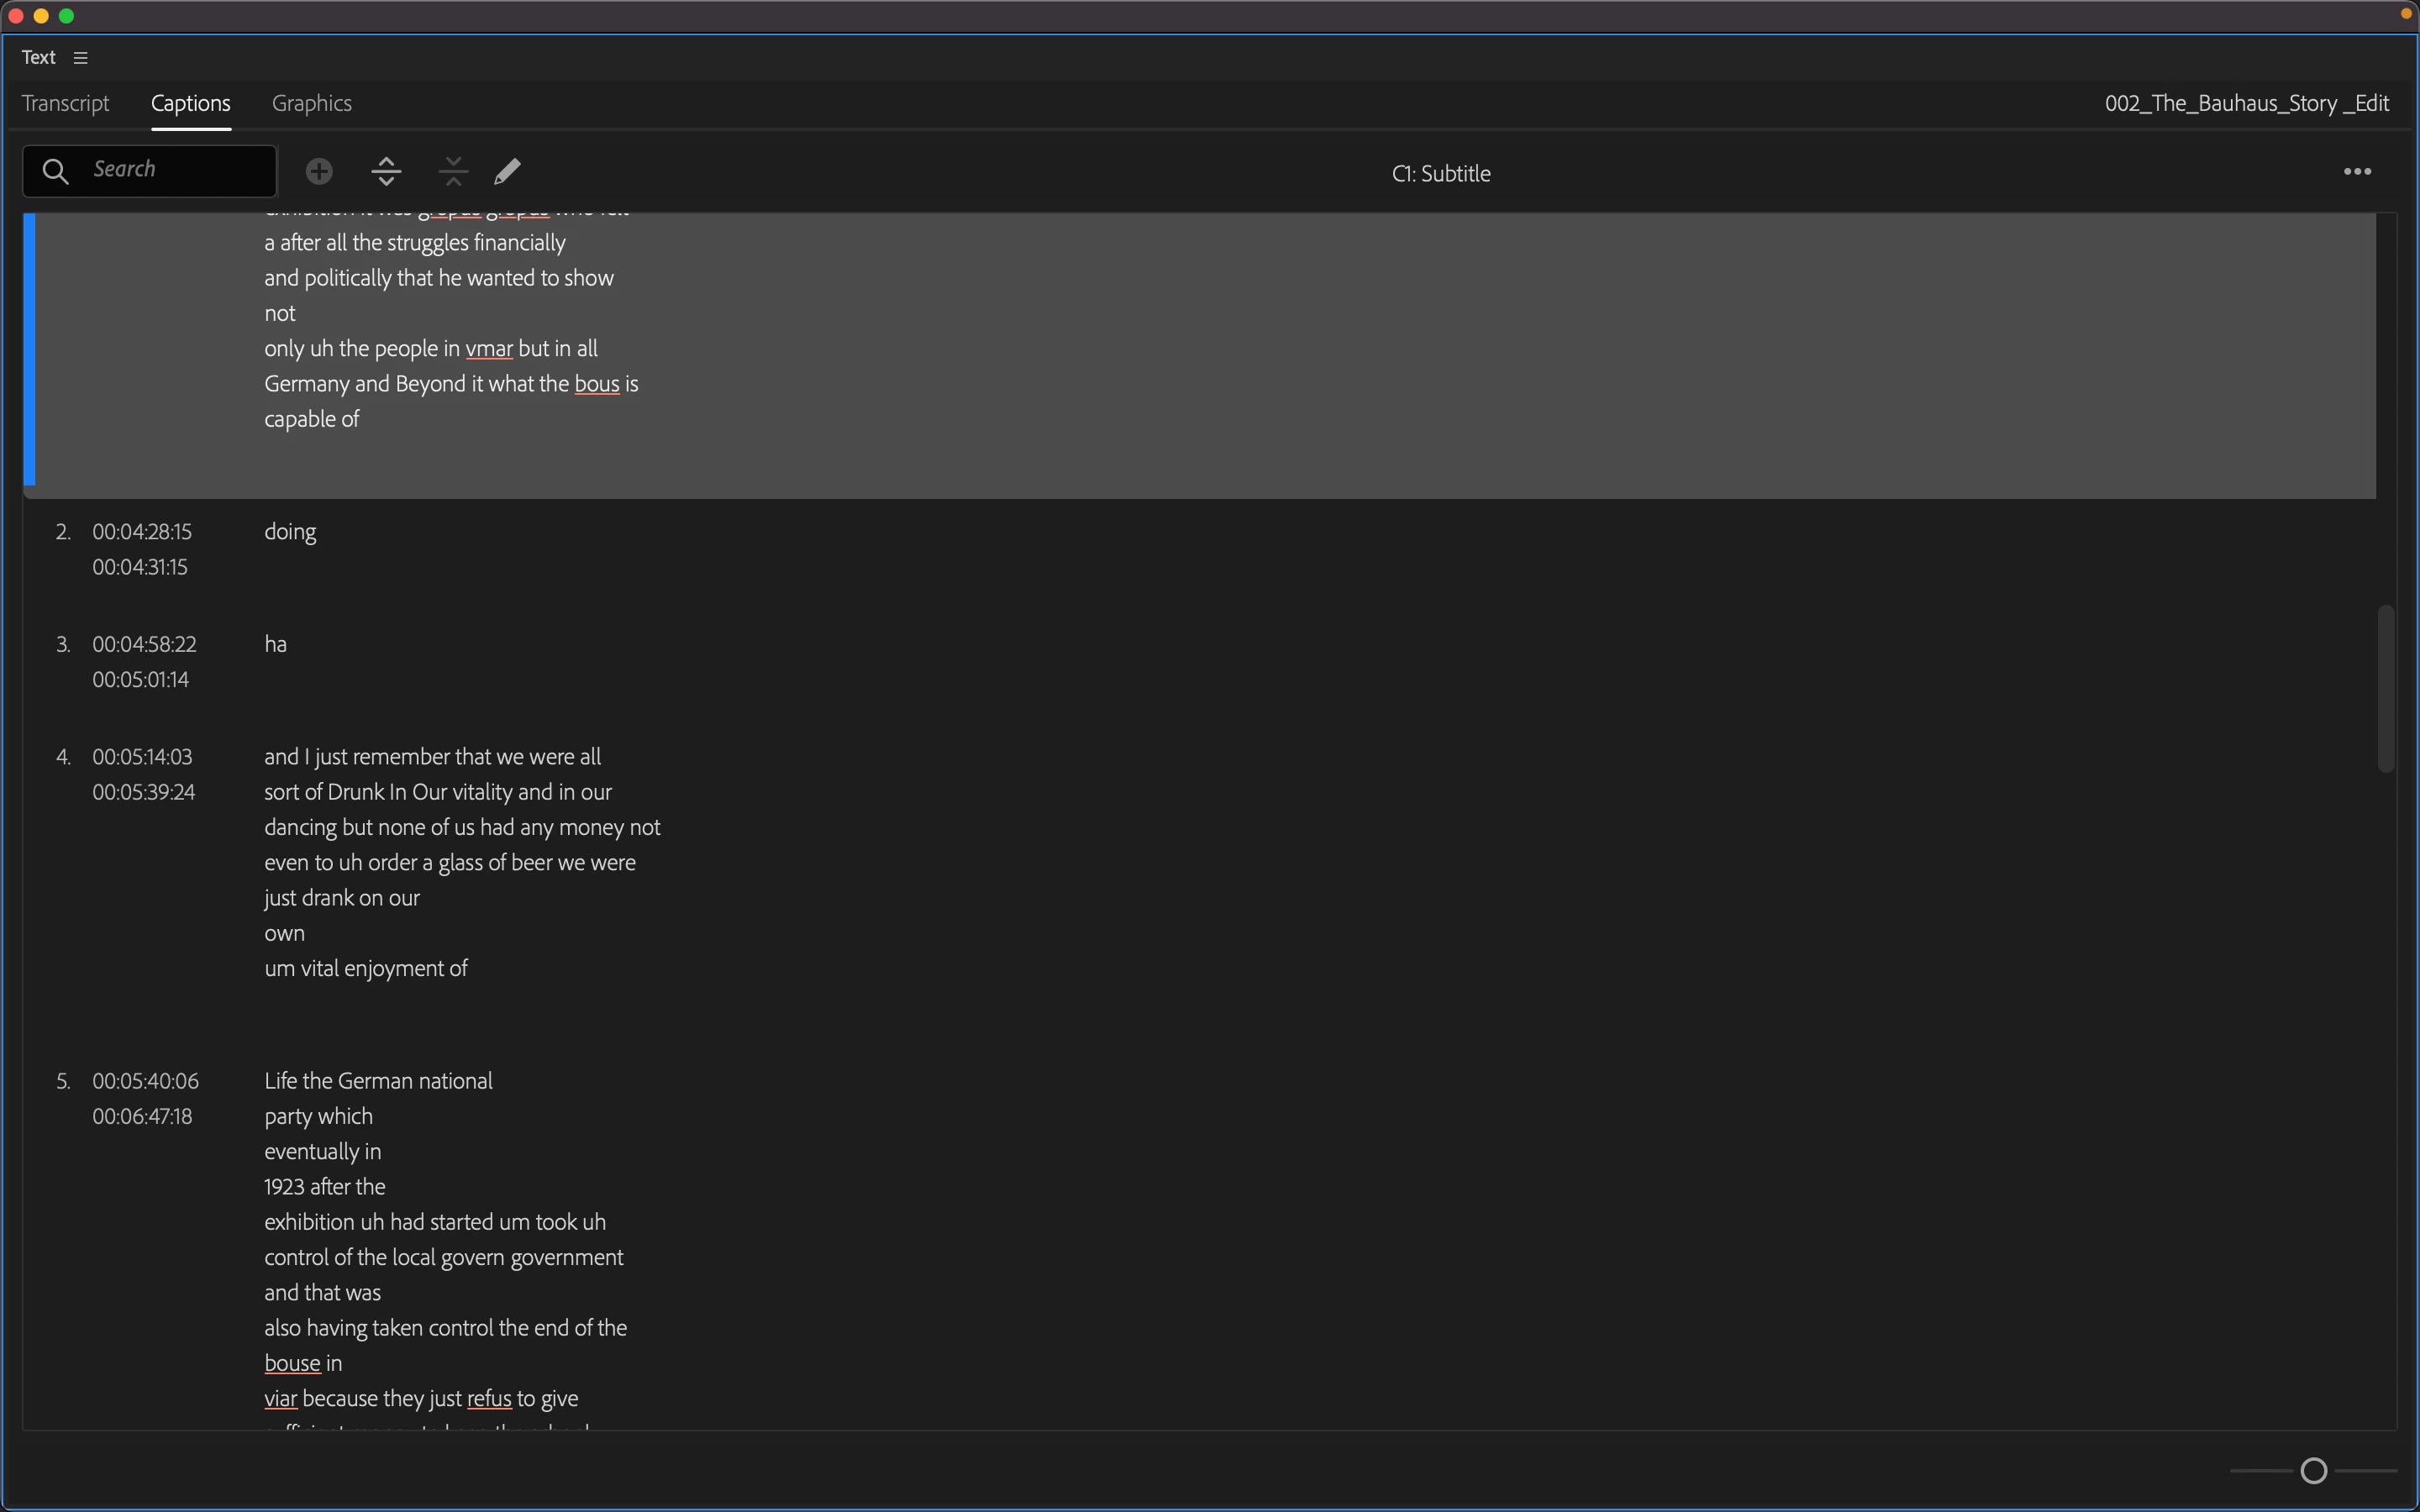Open the three-dot options menu
Image resolution: width=2420 pixels, height=1512 pixels.
[2357, 172]
